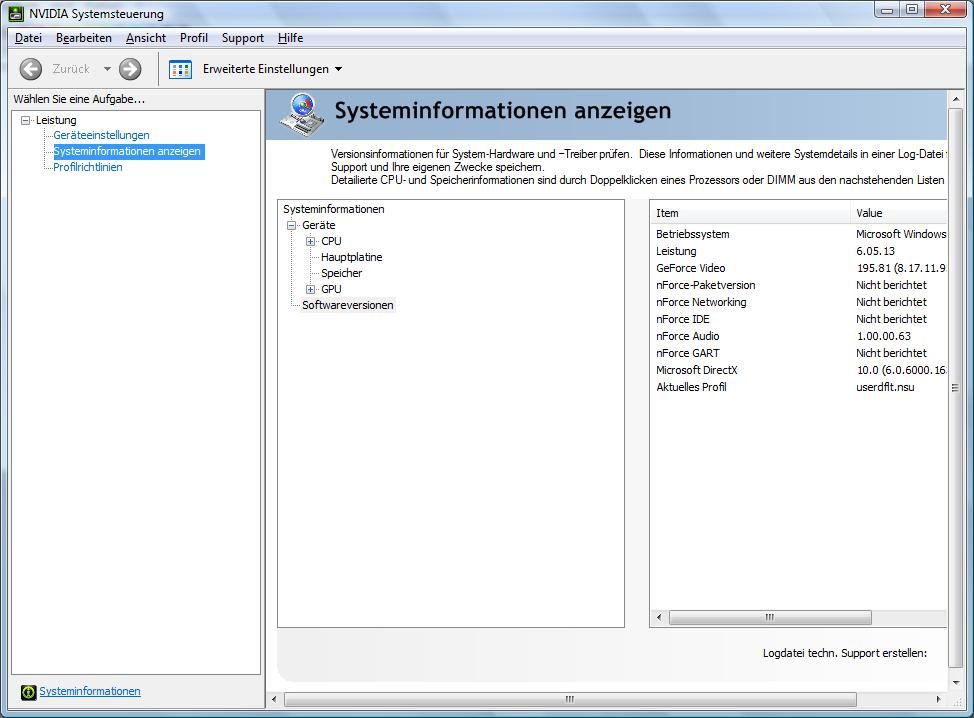Viewport: 974px width, 718px height.
Task: Click the Systeminformationen icon at bottom left
Action: (x=29, y=691)
